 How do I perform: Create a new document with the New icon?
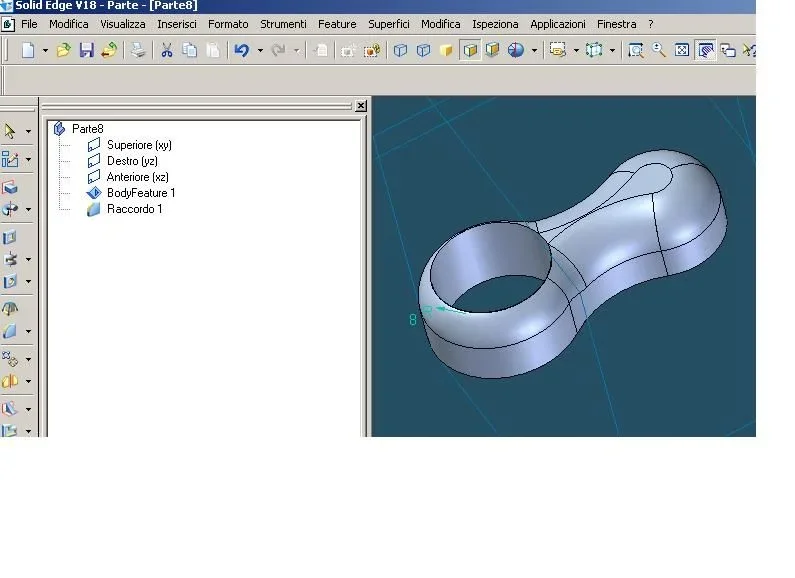click(x=28, y=50)
